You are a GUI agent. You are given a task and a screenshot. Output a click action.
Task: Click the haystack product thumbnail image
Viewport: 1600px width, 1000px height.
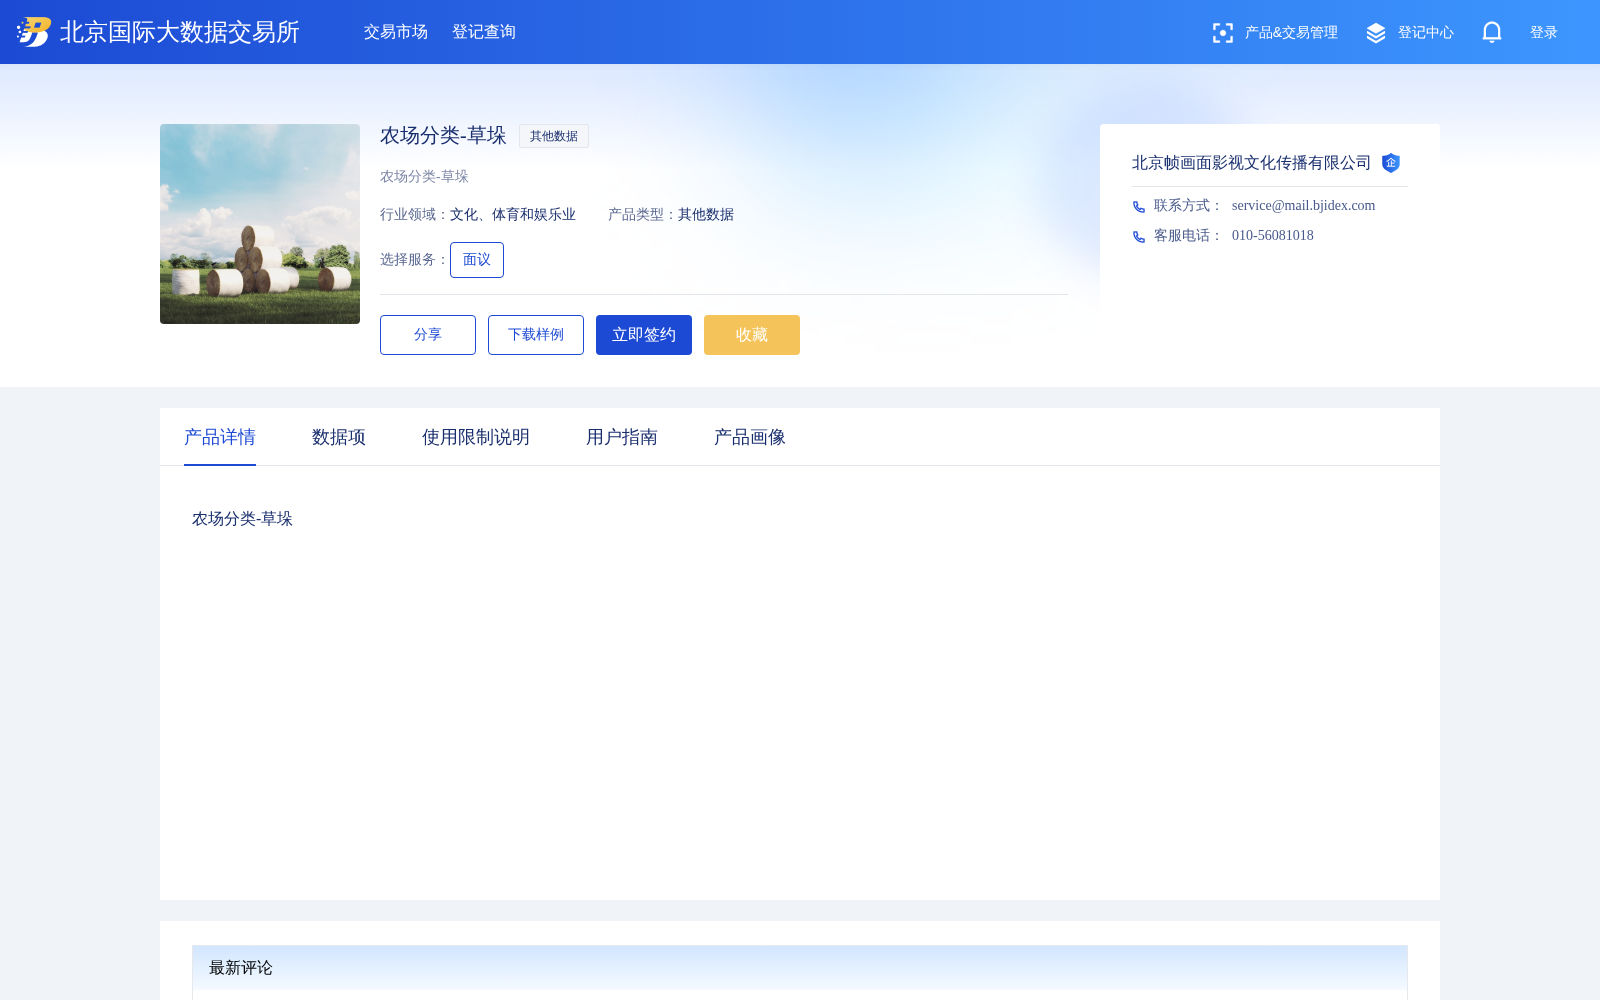pos(260,224)
